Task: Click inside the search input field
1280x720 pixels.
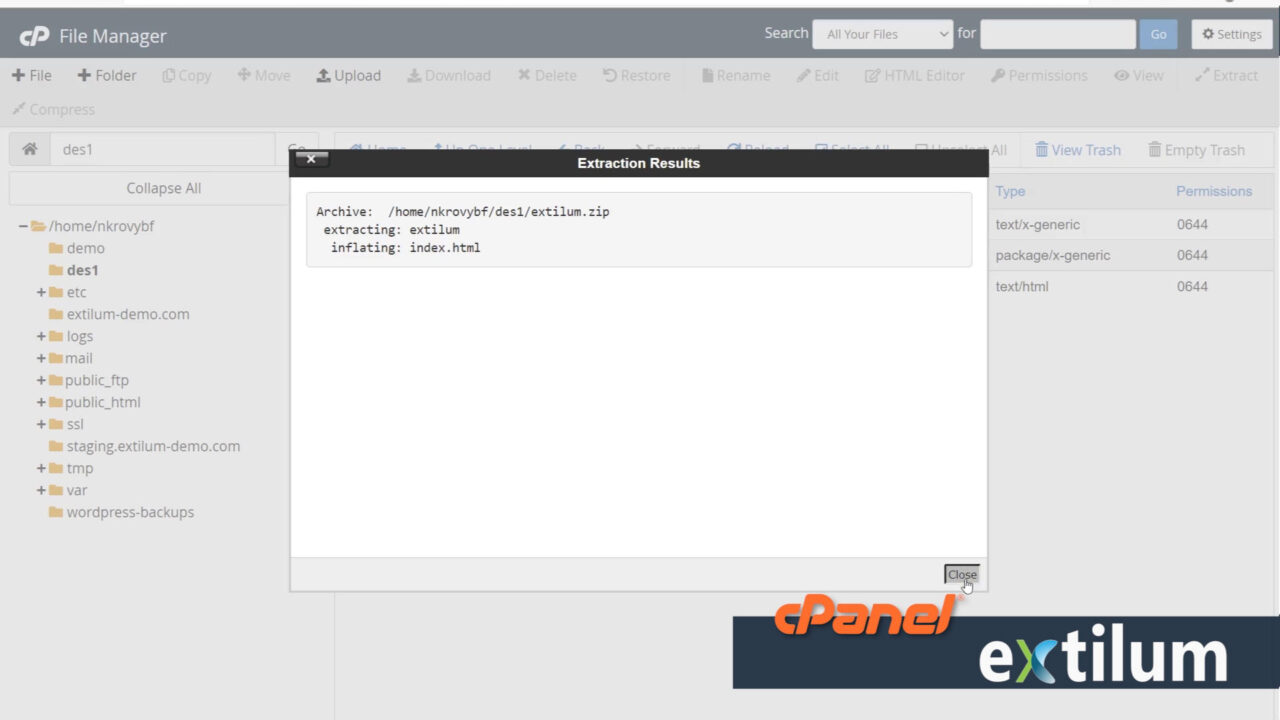Action: [x=1057, y=33]
